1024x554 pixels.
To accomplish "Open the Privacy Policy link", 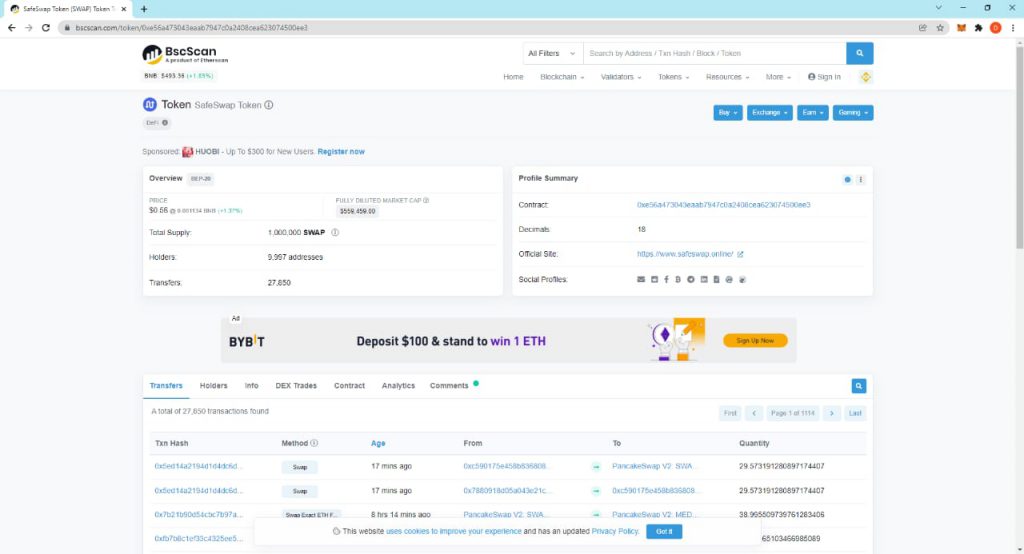I will pos(615,532).
